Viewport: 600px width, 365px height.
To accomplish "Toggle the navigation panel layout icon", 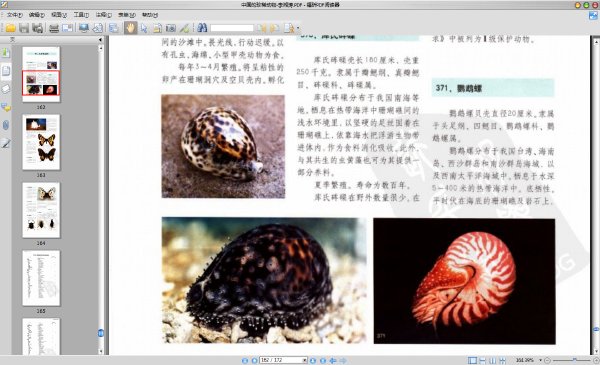I will [x=114, y=28].
